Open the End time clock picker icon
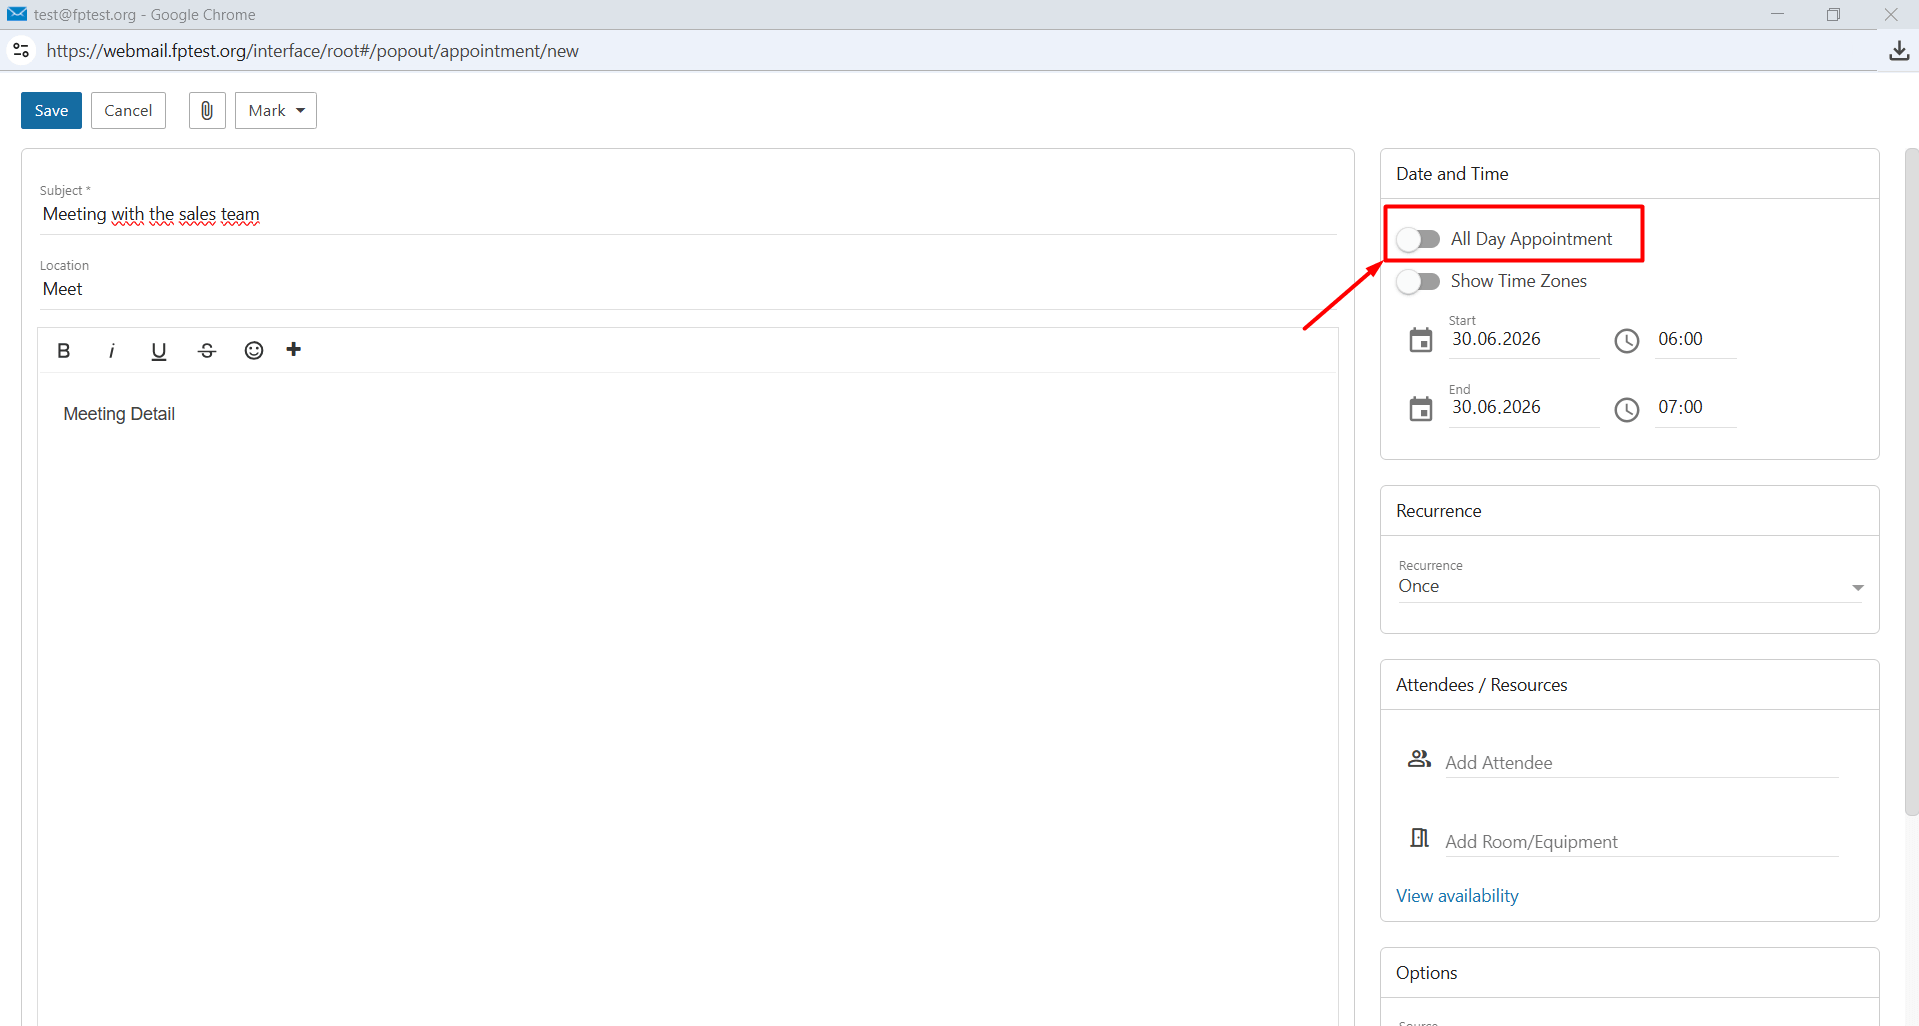The image size is (1919, 1026). coord(1627,409)
